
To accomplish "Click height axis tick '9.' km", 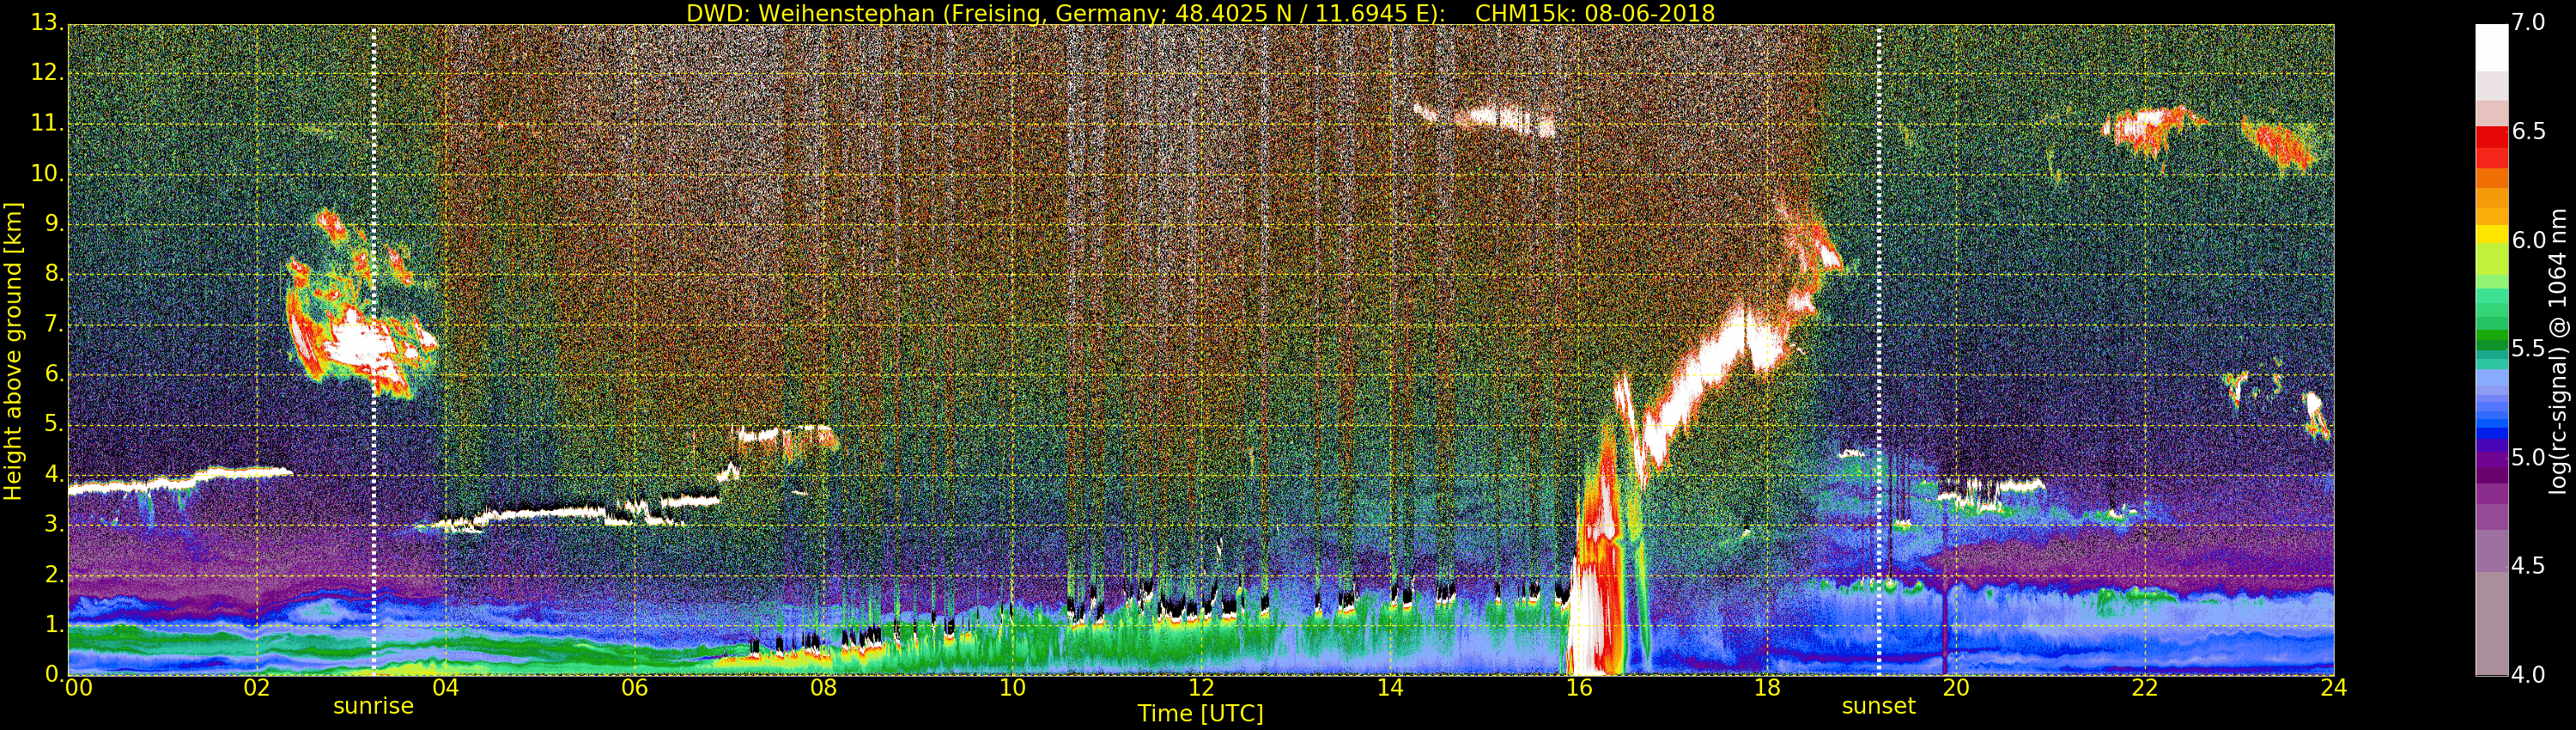I will pos(54,224).
